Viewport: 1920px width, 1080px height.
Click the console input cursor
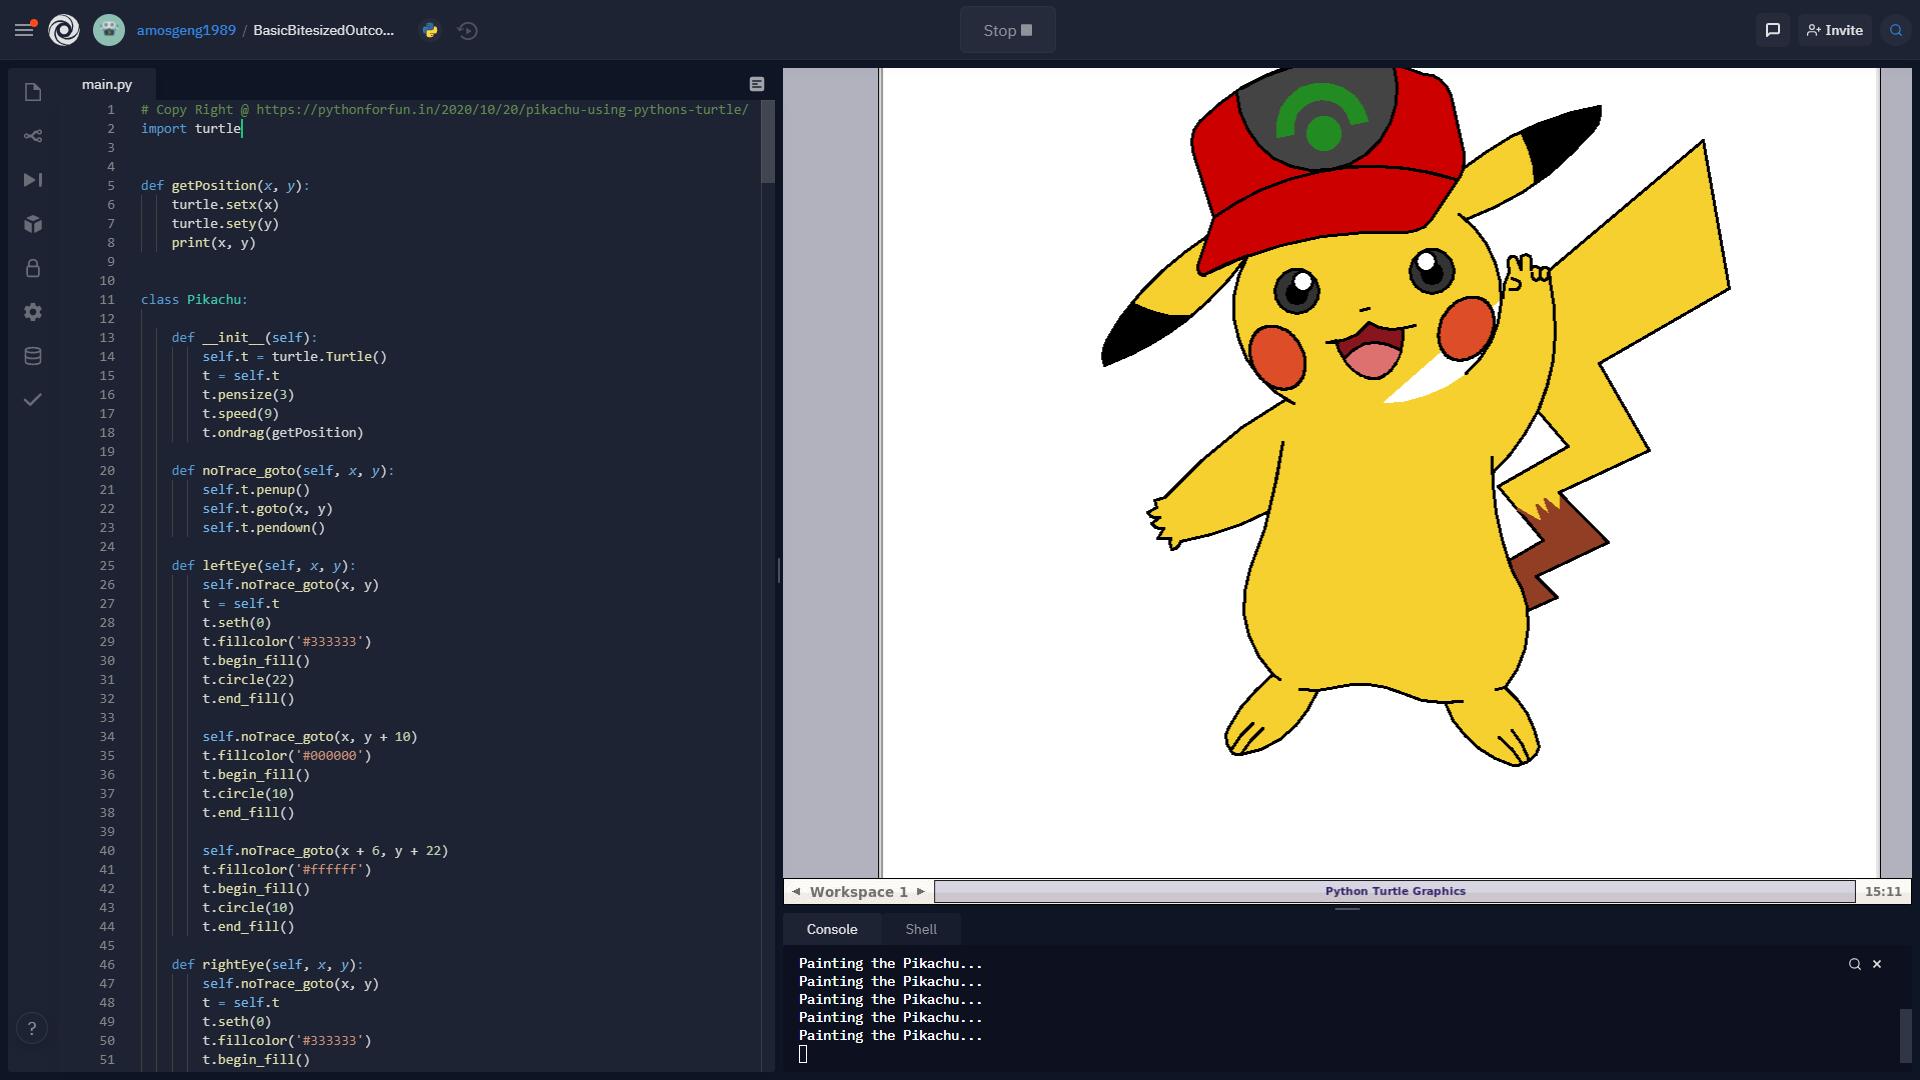803,1054
